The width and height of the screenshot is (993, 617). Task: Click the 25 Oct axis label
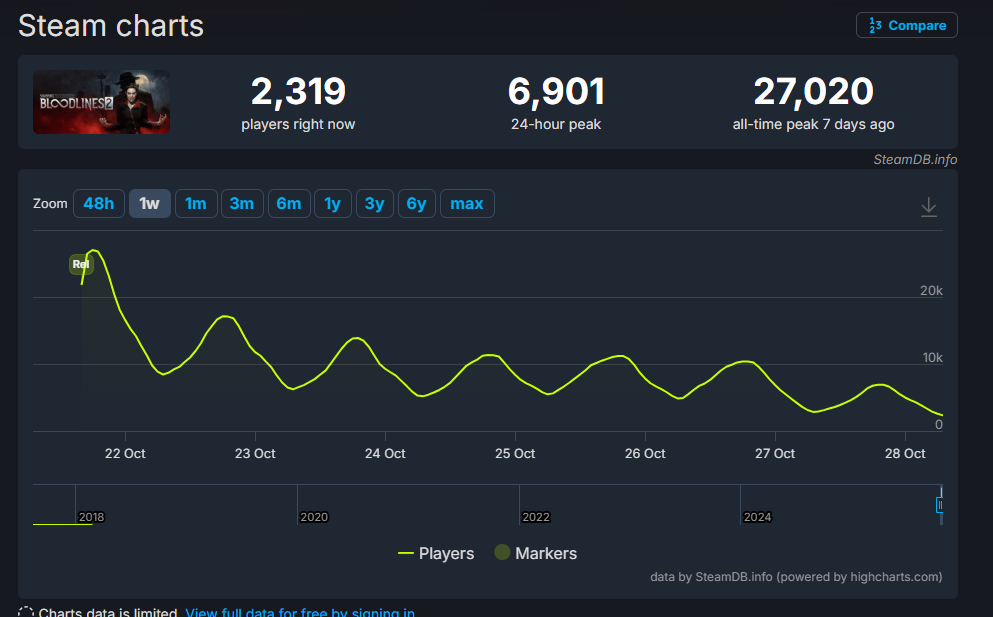point(515,454)
